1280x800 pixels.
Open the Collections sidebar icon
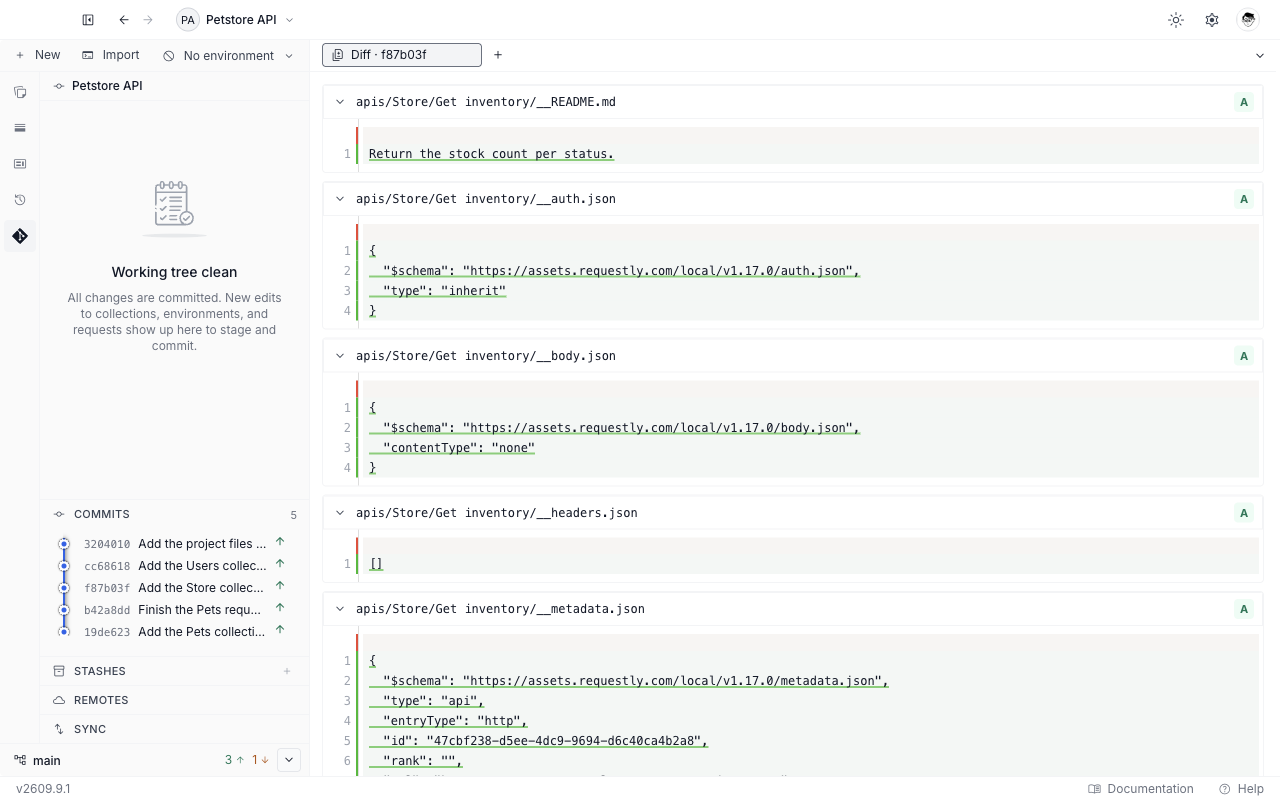tap(20, 92)
